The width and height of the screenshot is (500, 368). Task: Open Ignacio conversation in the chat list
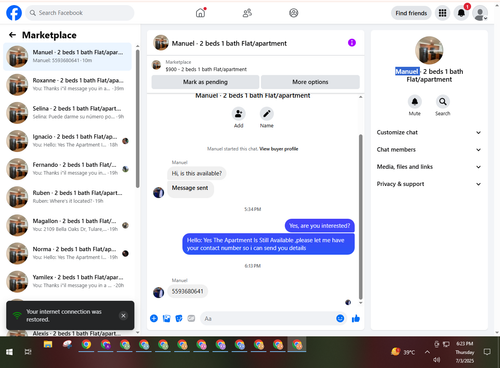coord(67,141)
